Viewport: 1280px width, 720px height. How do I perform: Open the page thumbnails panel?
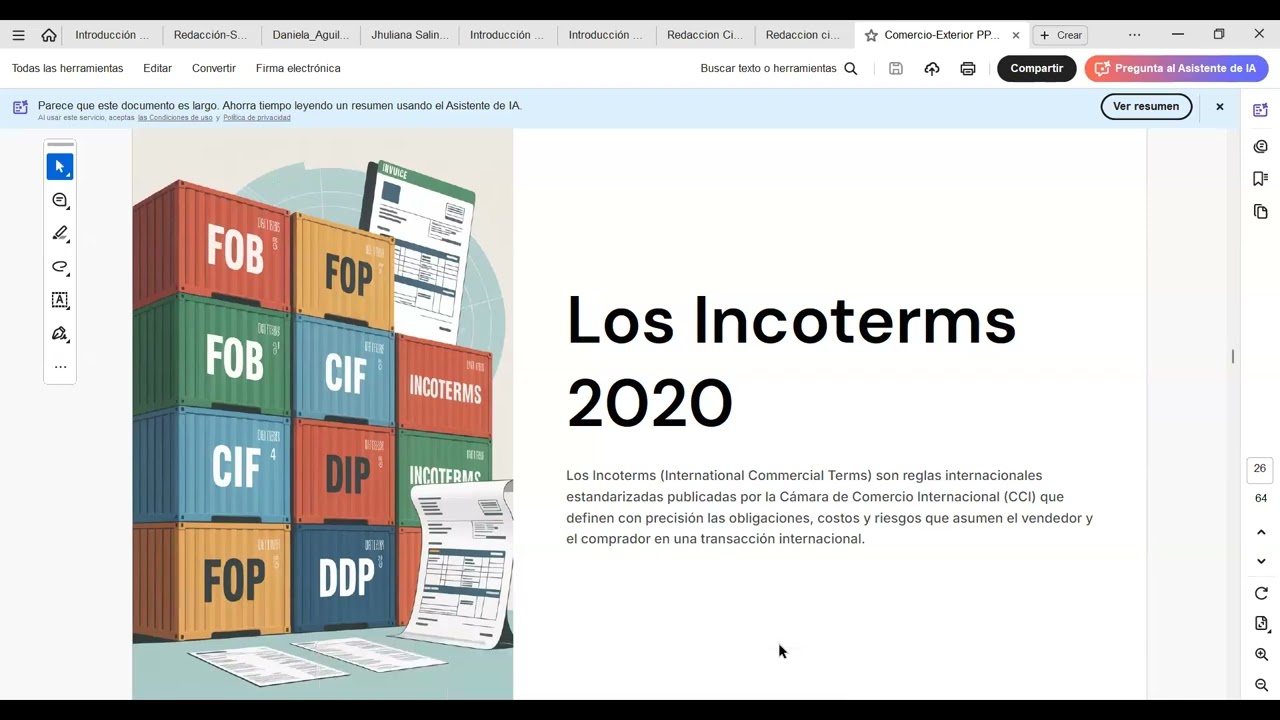pyautogui.click(x=1260, y=212)
